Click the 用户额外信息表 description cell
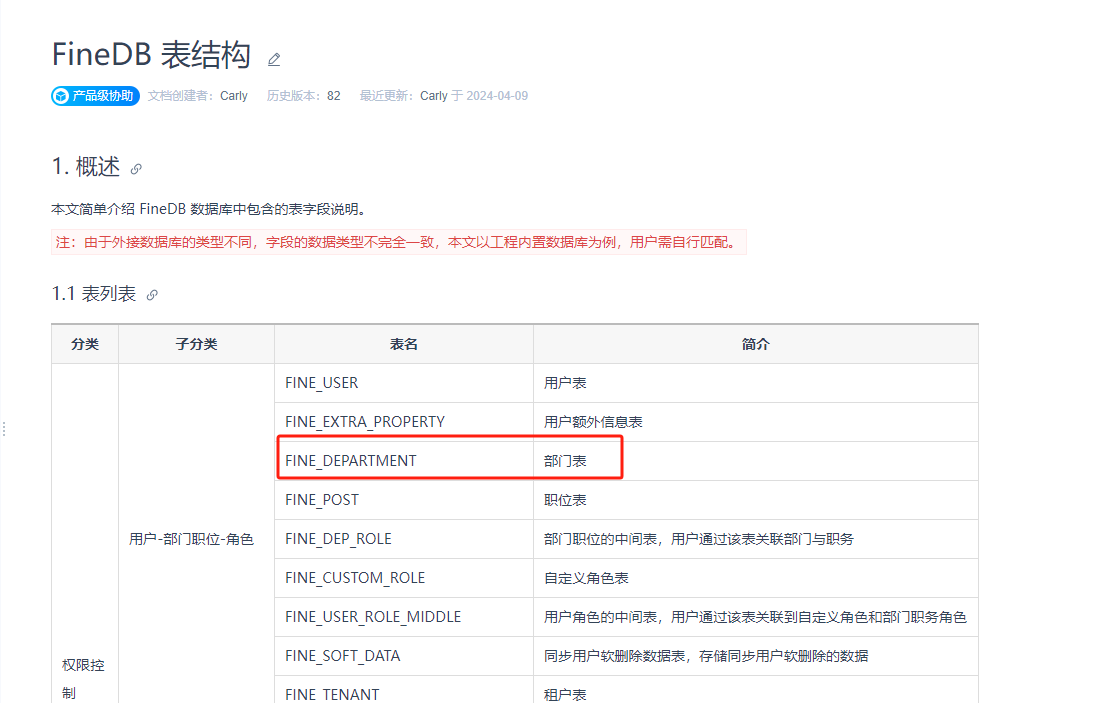 coord(755,422)
